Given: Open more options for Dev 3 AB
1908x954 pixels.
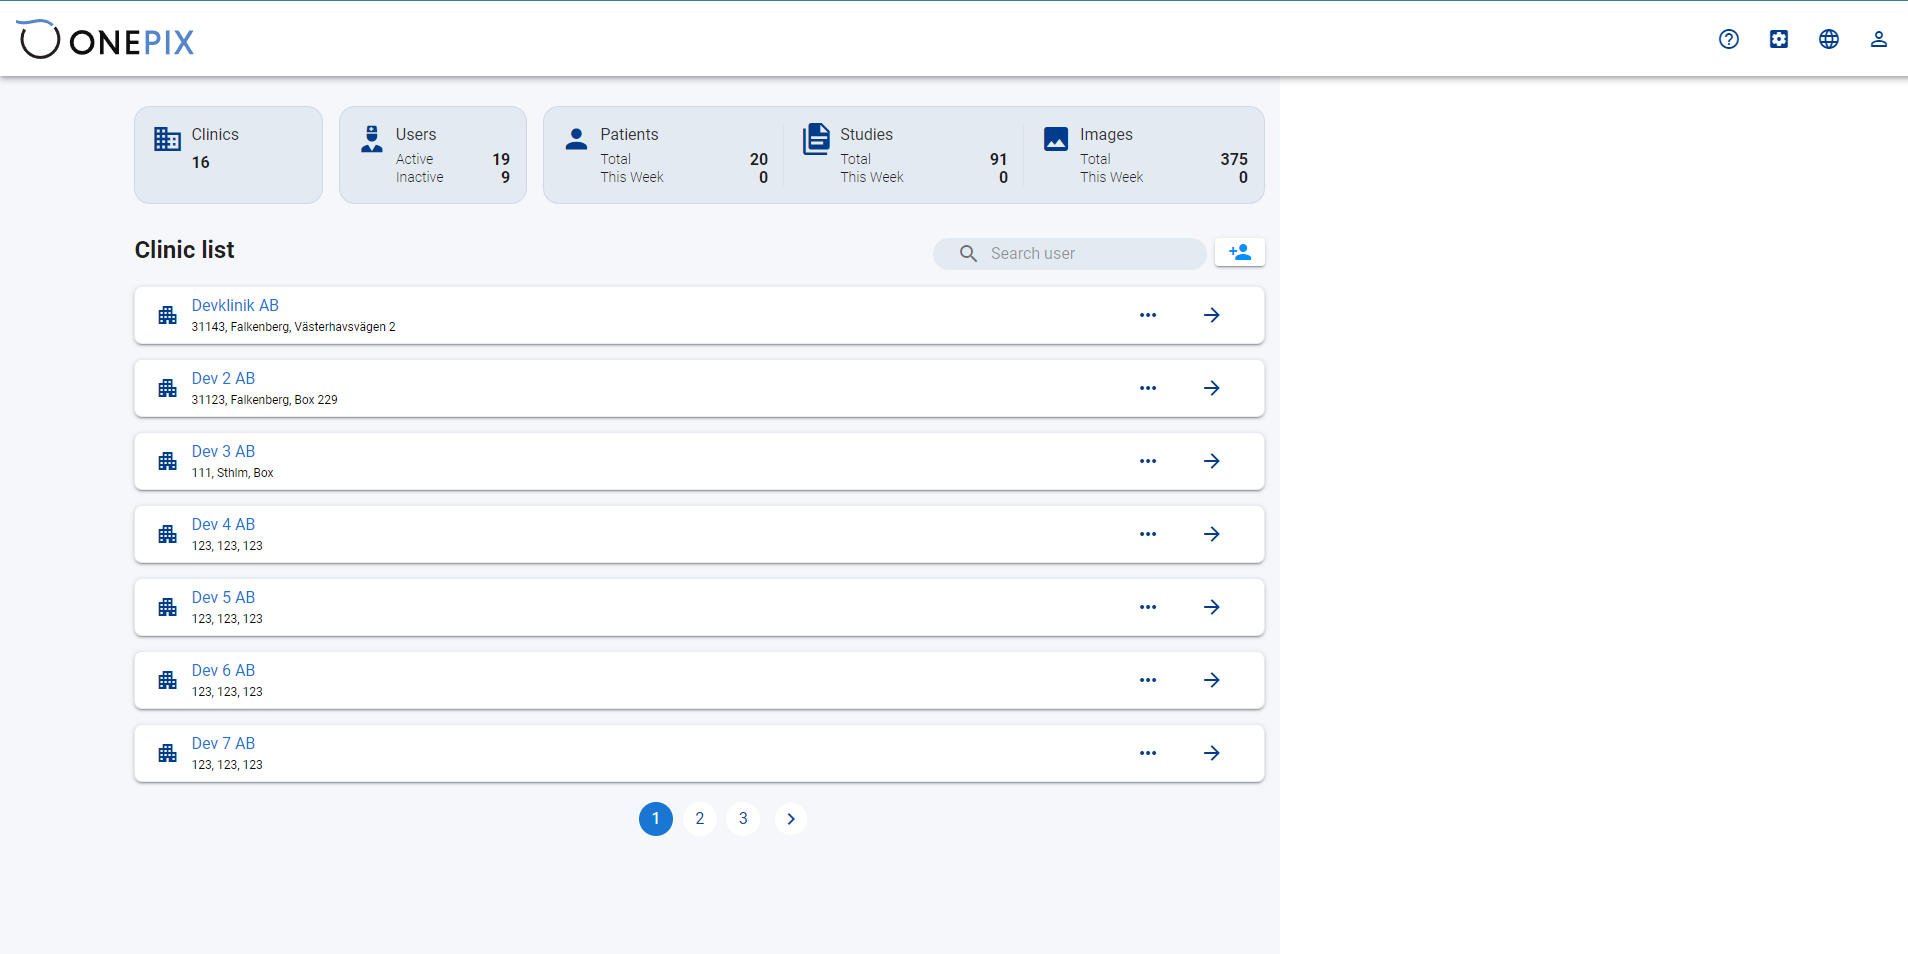Looking at the screenshot, I should pos(1148,461).
